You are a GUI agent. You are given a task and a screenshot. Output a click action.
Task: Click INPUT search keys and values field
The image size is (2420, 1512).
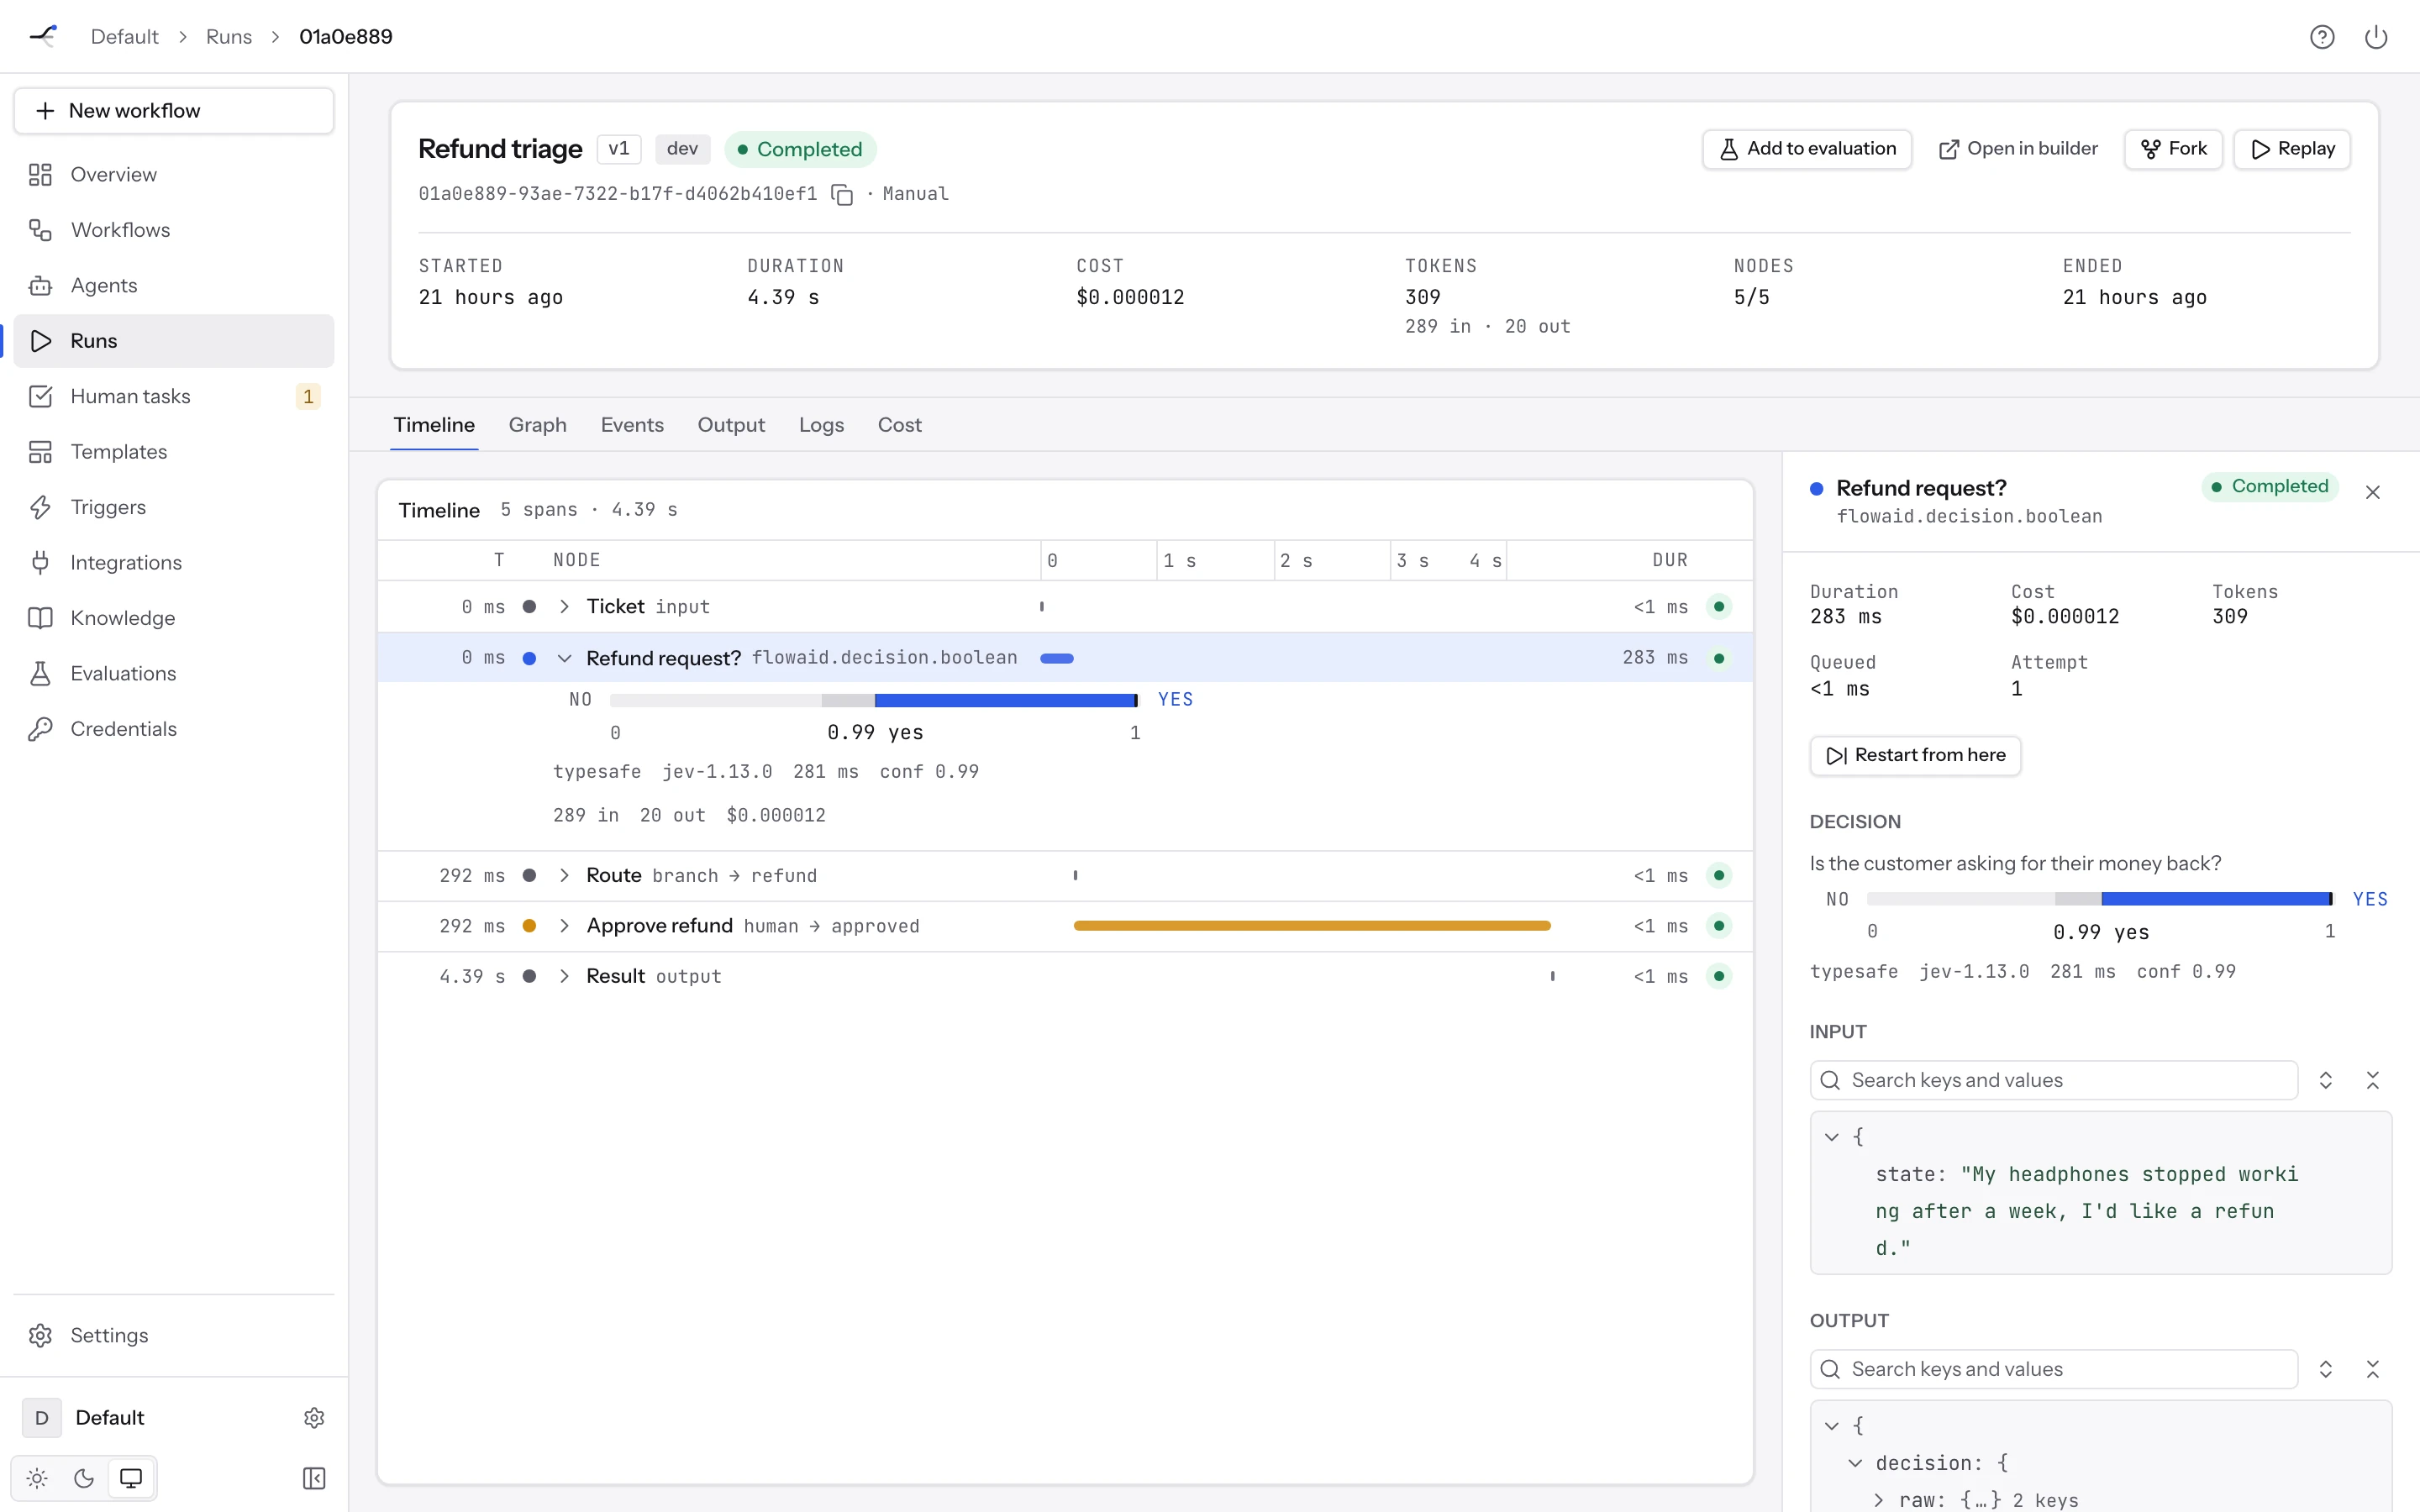point(2054,1080)
